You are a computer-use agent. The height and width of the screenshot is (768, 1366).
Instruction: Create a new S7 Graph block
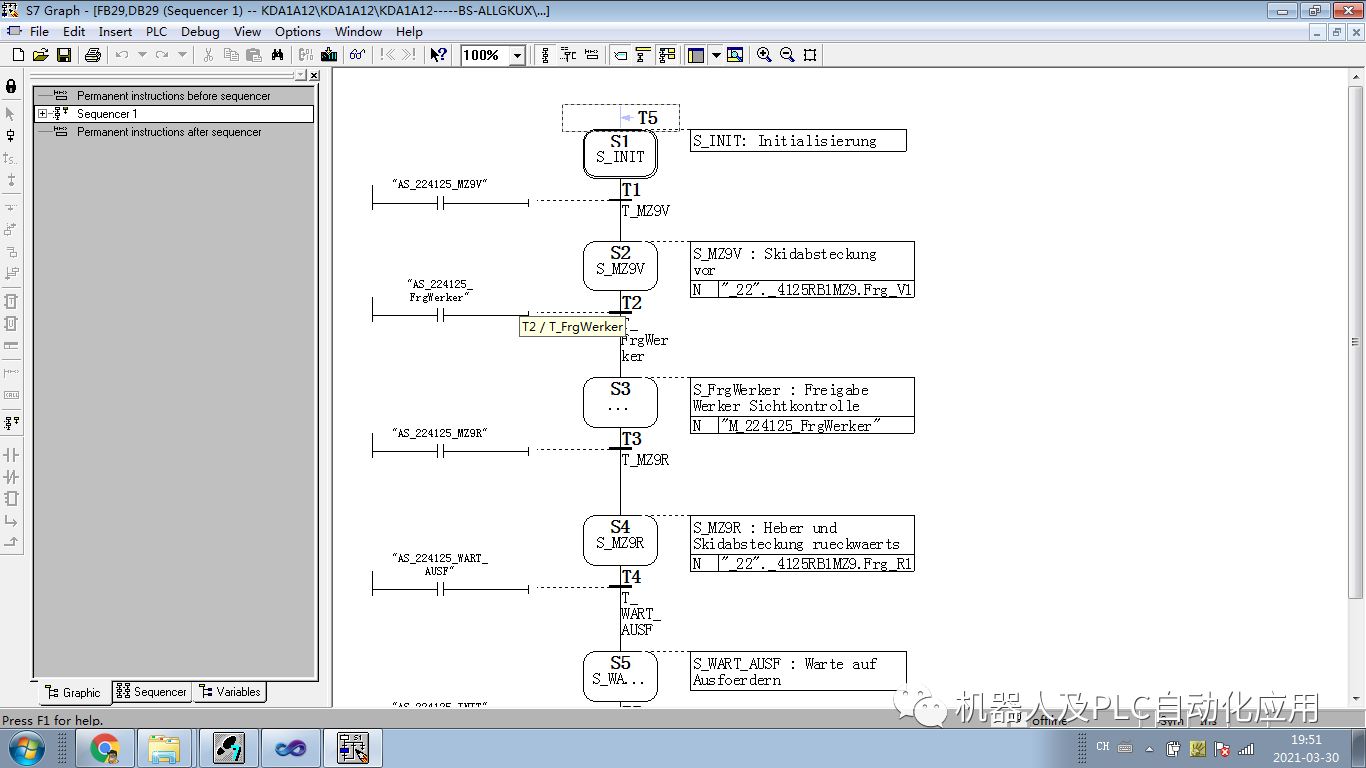tap(18, 55)
